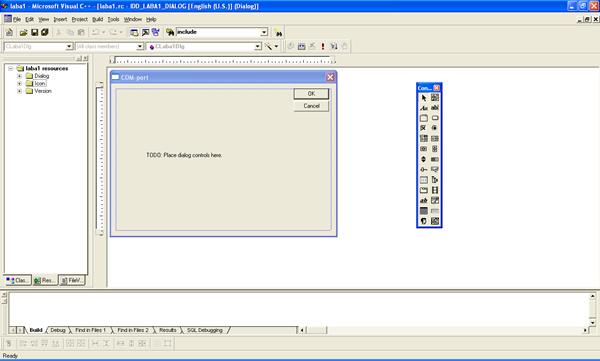The image size is (600, 361).
Task: Click the Open file icon
Action: click(23, 33)
